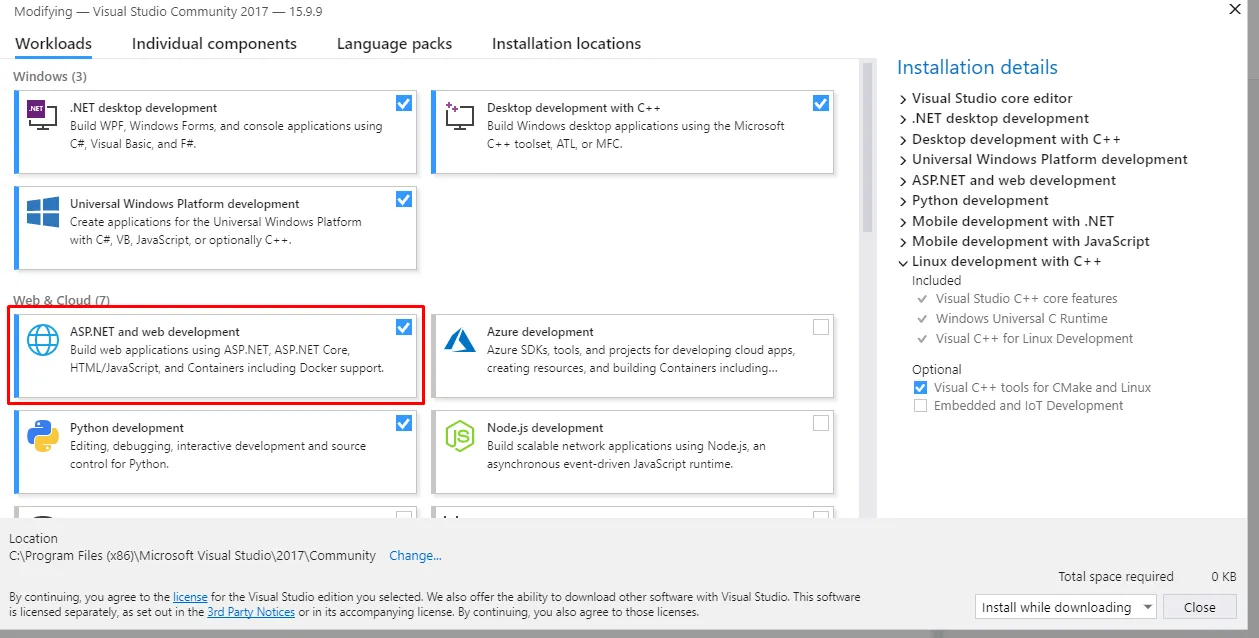Click the Close button at bottom
1259x638 pixels.
click(x=1199, y=607)
